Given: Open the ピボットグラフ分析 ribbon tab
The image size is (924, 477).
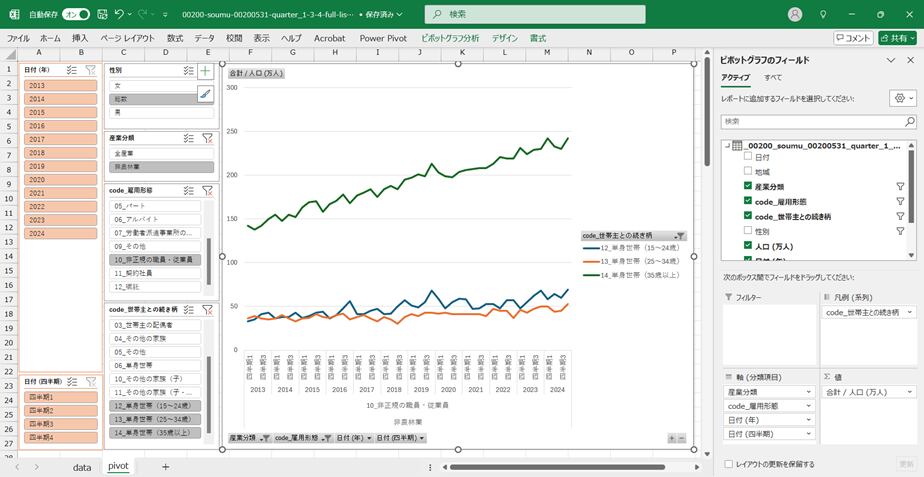Looking at the screenshot, I should tap(450, 38).
